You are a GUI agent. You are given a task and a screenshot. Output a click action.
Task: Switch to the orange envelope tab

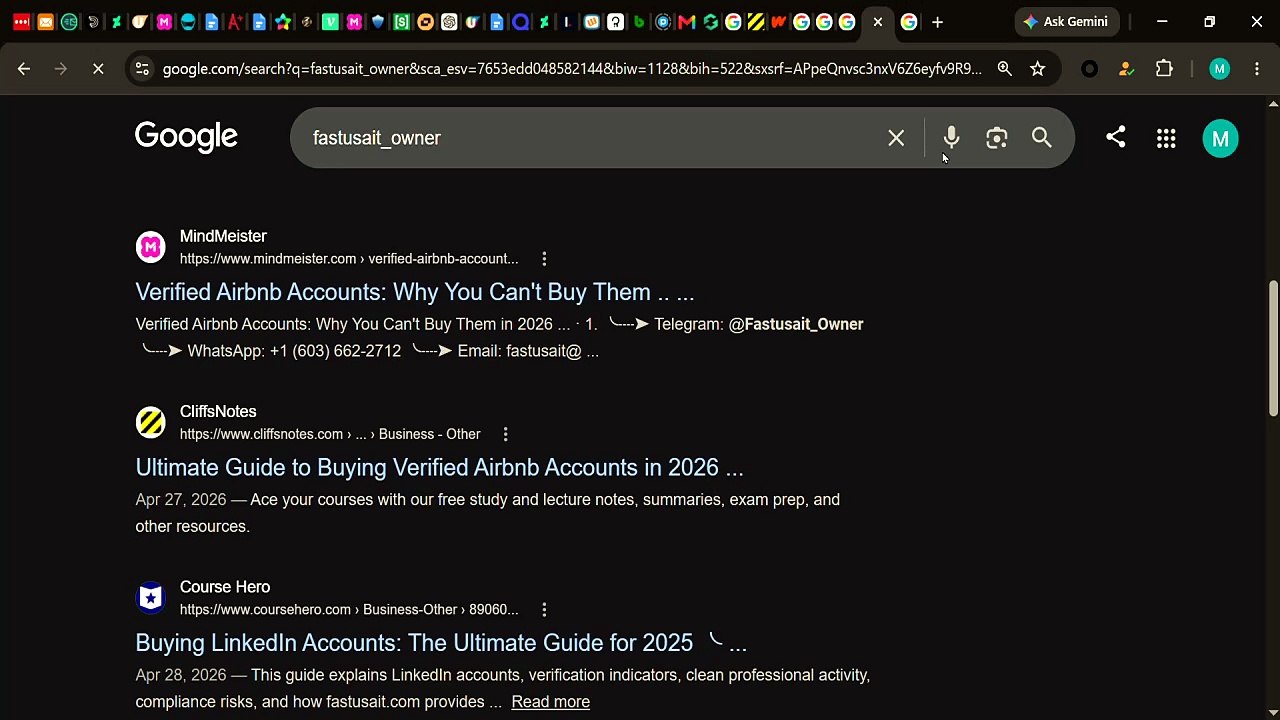coord(45,22)
